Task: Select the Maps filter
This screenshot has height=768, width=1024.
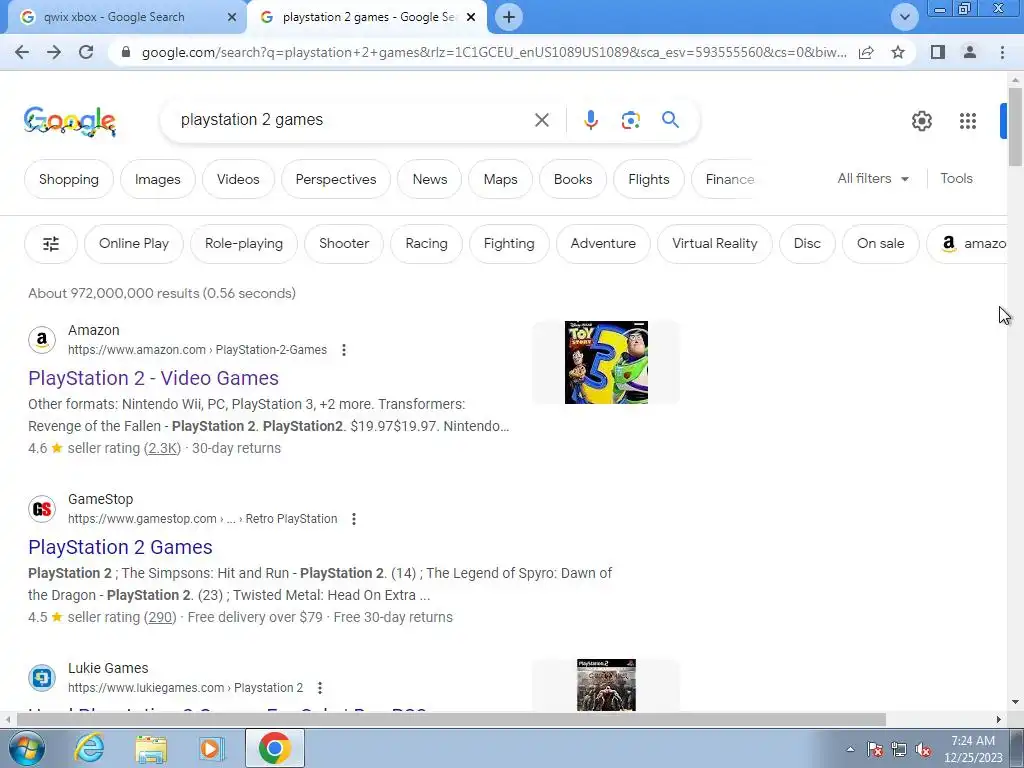Action: coord(500,179)
